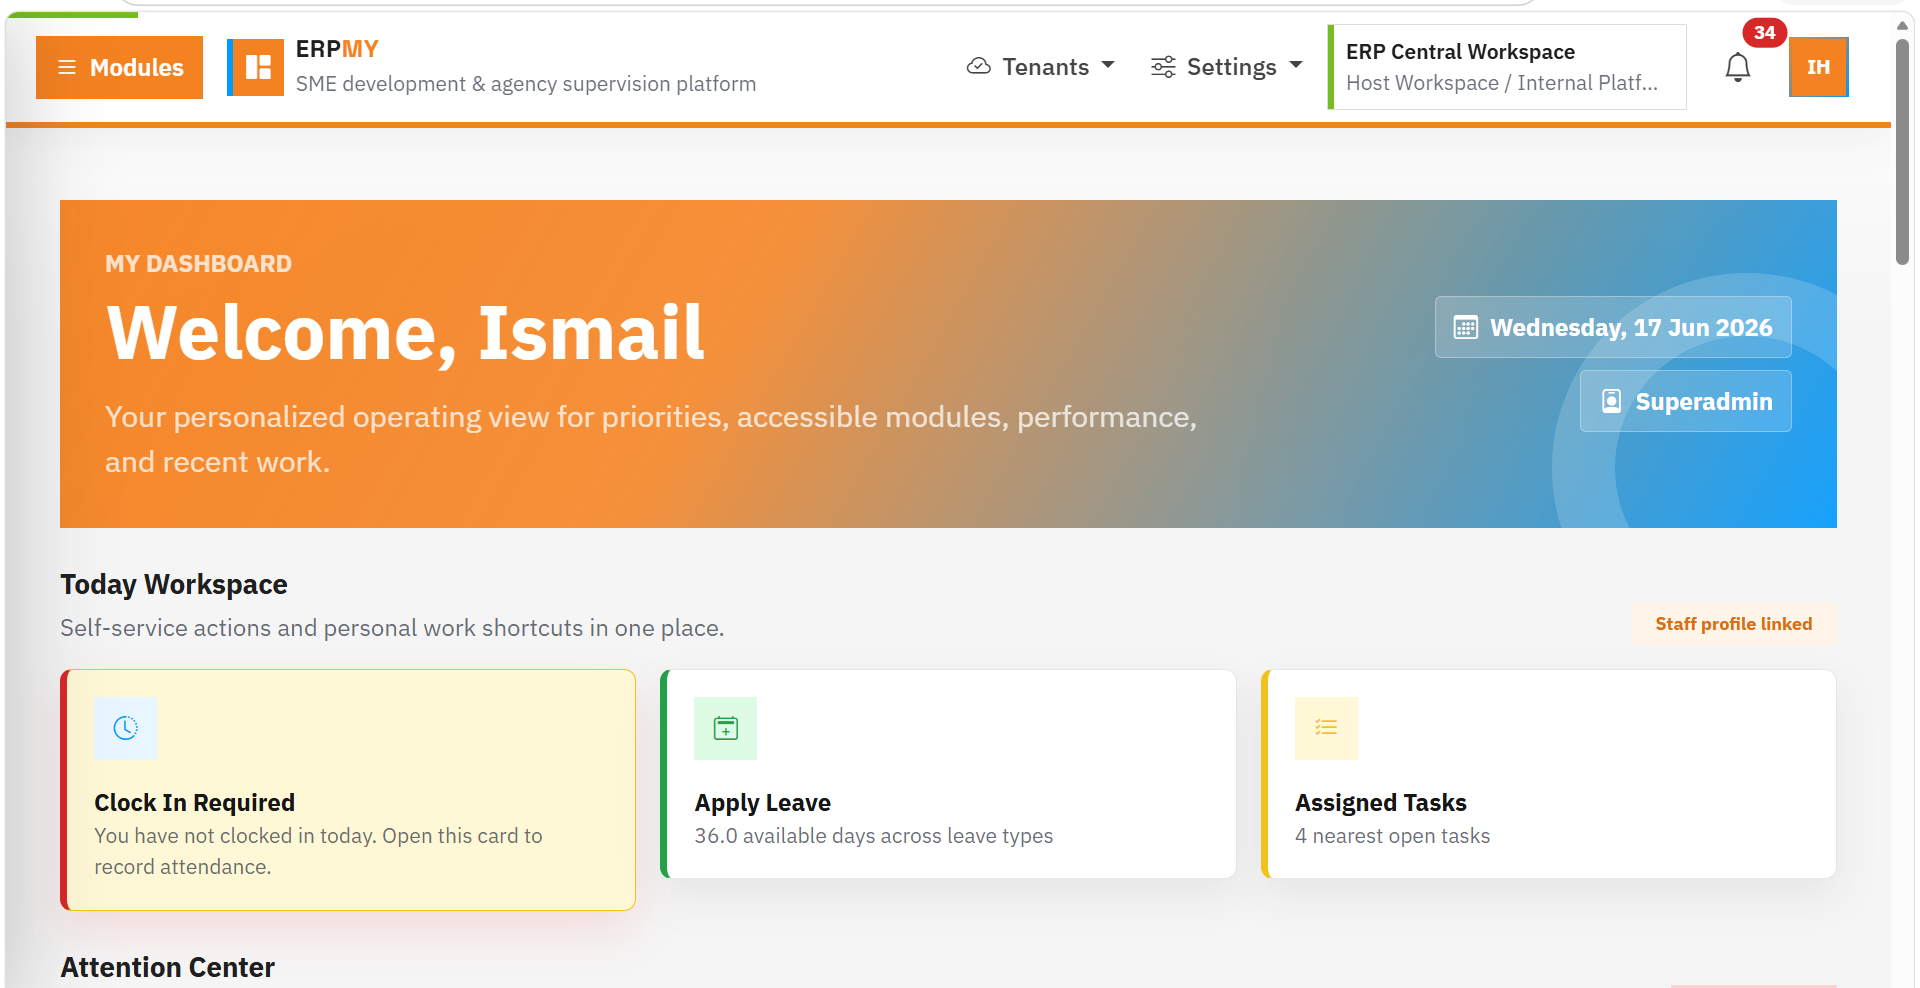
Task: Click the sliders icon beside Settings
Action: [x=1163, y=67]
